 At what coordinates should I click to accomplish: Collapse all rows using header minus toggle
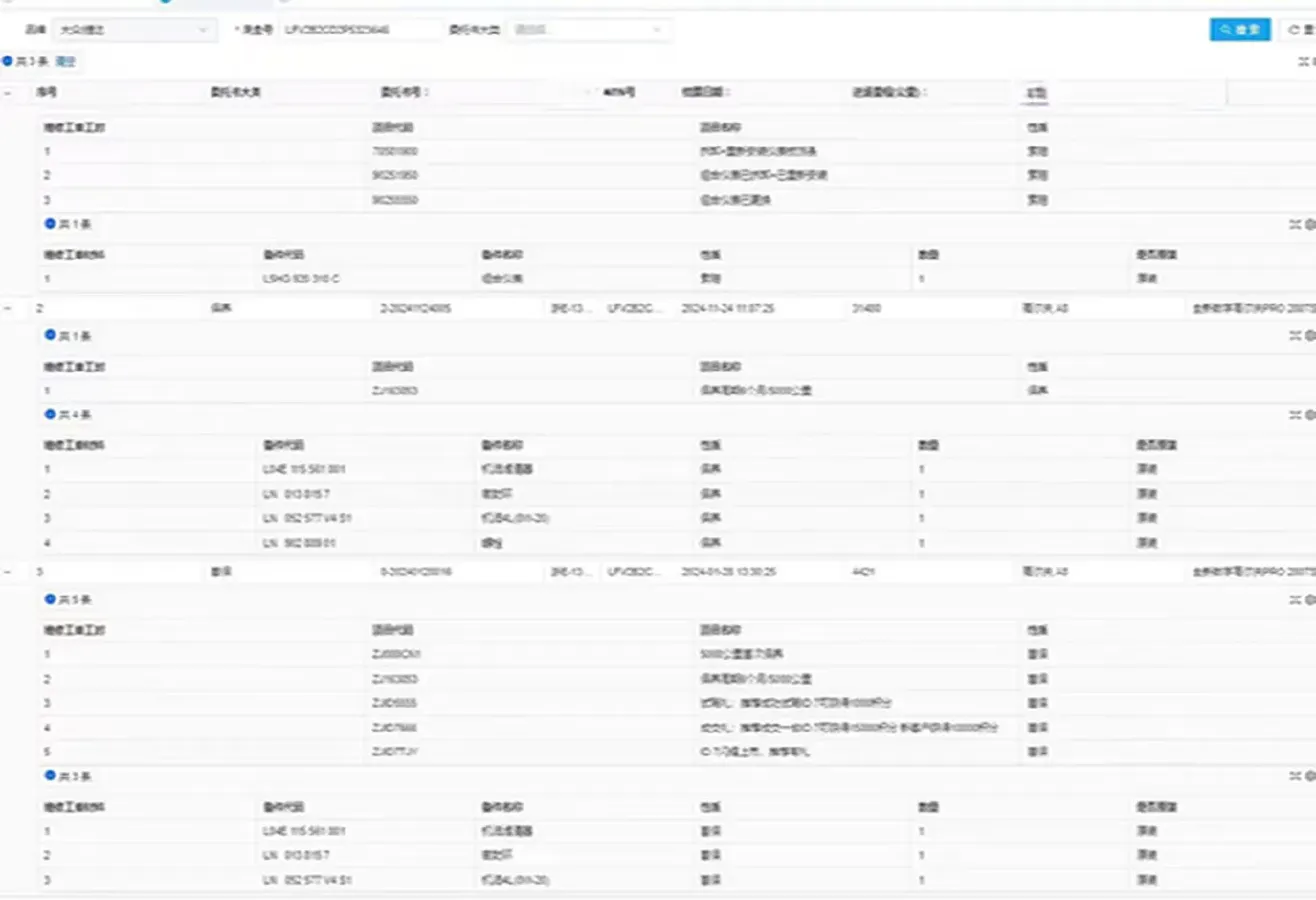(9, 92)
